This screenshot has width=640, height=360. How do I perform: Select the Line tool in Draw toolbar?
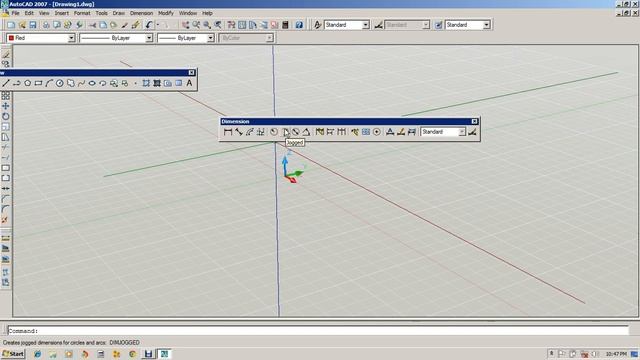pyautogui.click(x=6, y=83)
